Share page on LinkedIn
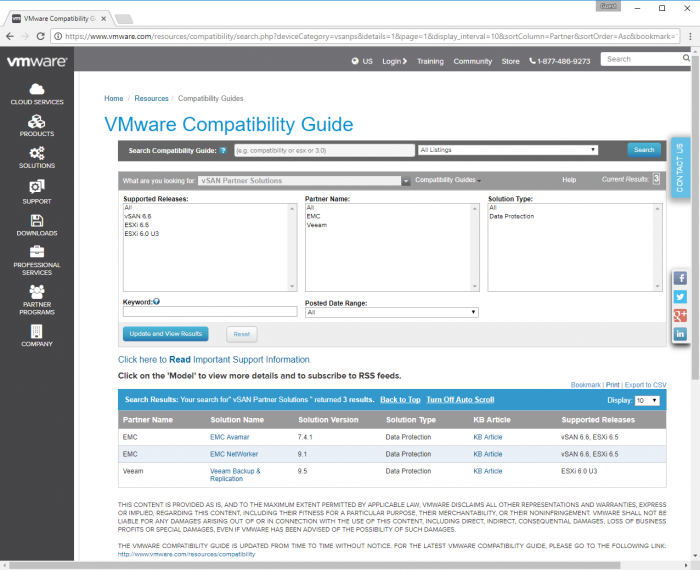This screenshot has width=700, height=570. tap(680, 334)
